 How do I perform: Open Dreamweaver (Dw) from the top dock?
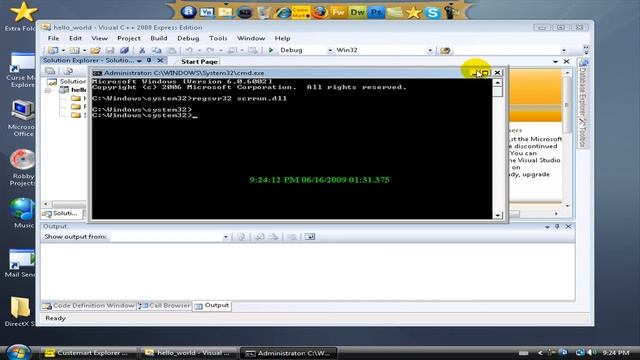[x=357, y=12]
